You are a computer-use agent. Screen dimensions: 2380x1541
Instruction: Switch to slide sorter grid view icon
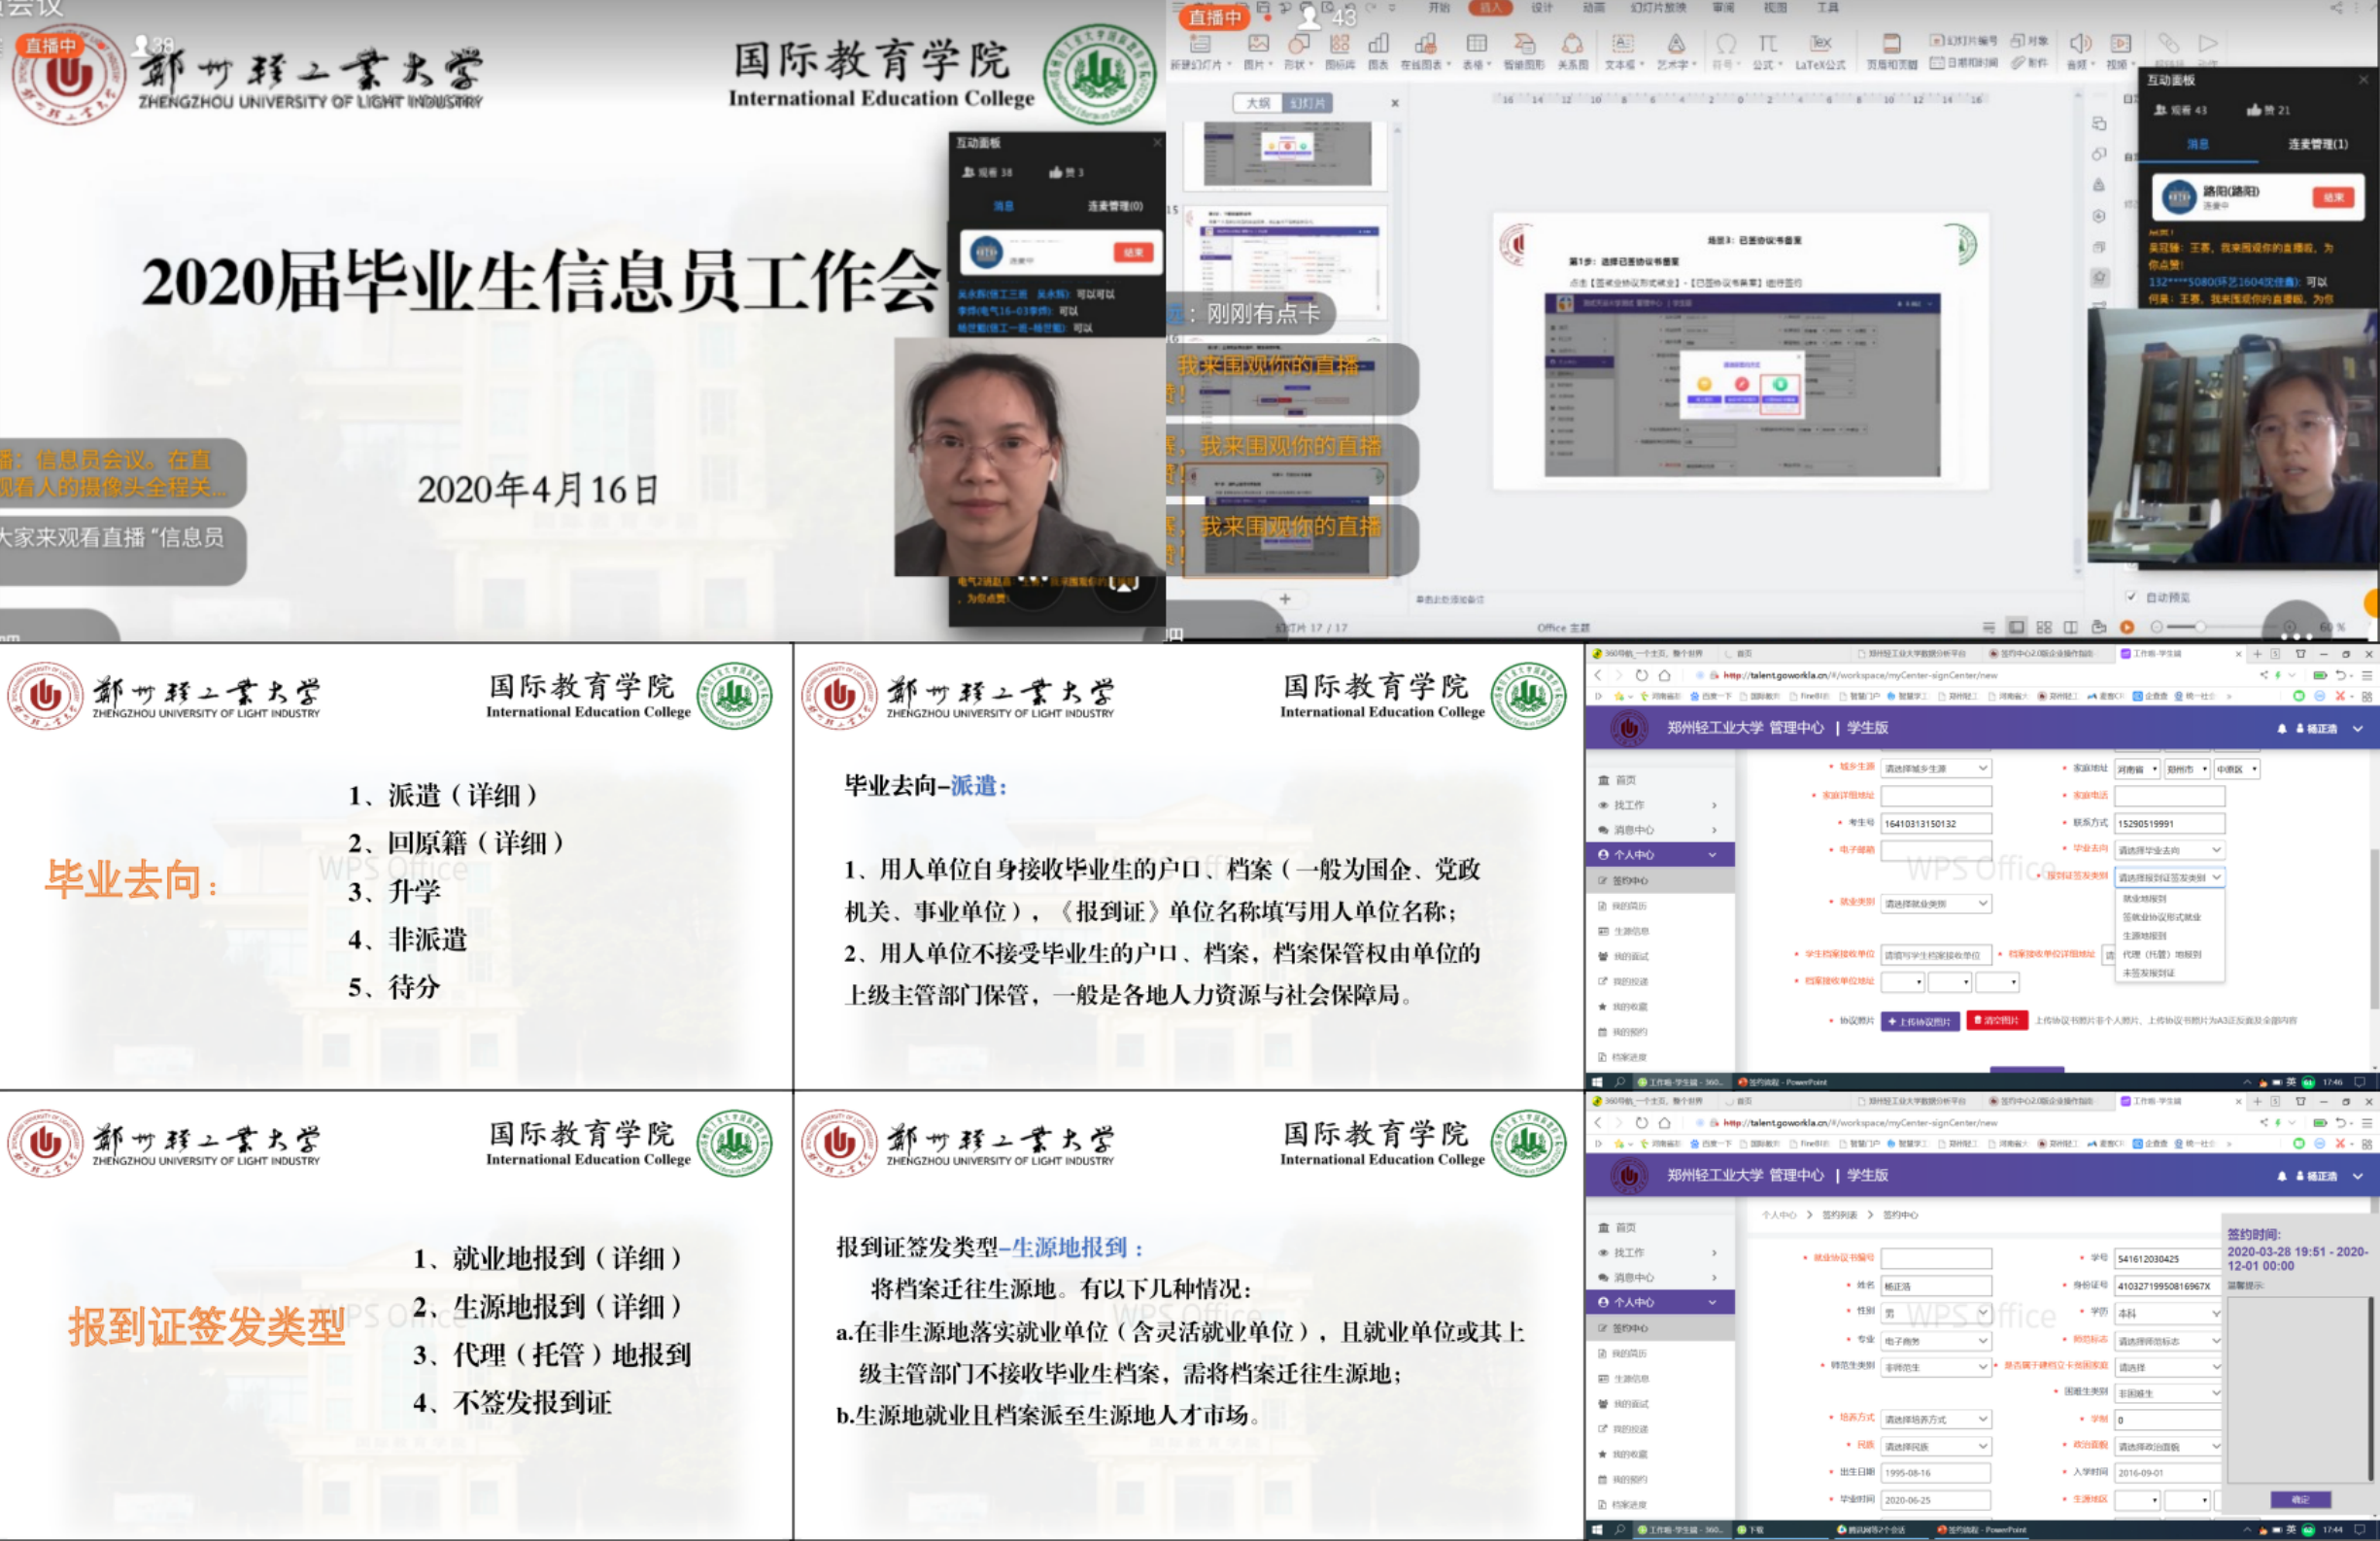[2044, 627]
